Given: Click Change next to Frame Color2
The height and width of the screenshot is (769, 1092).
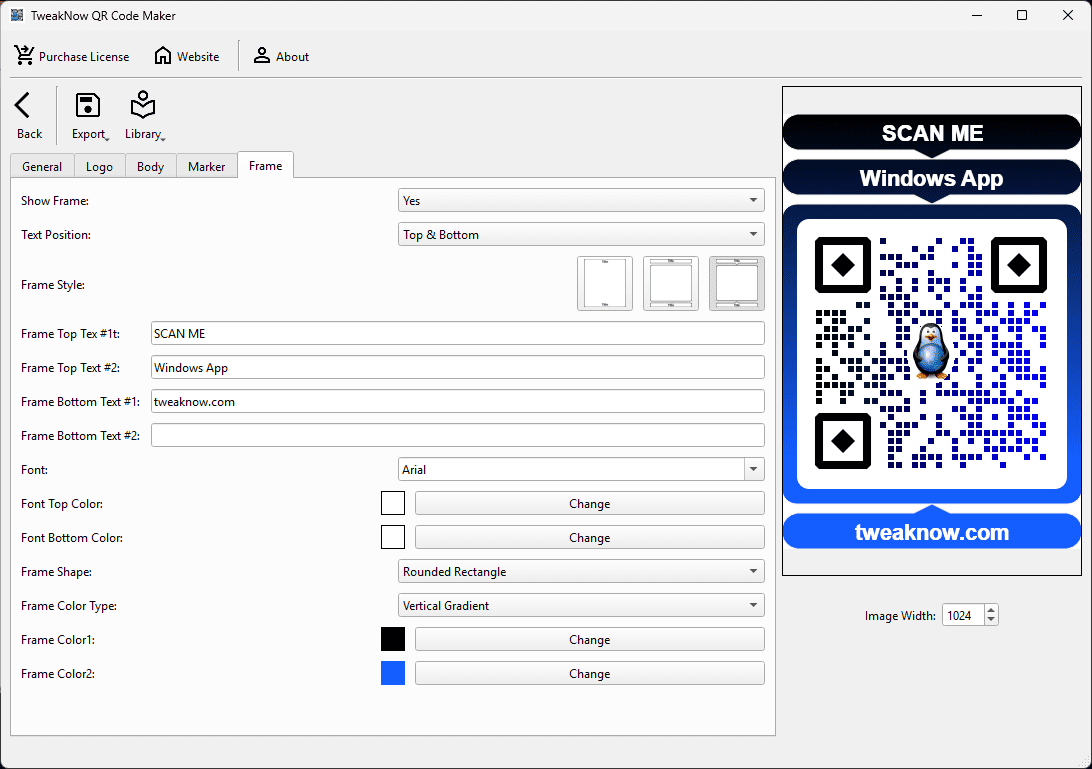Looking at the screenshot, I should (589, 673).
